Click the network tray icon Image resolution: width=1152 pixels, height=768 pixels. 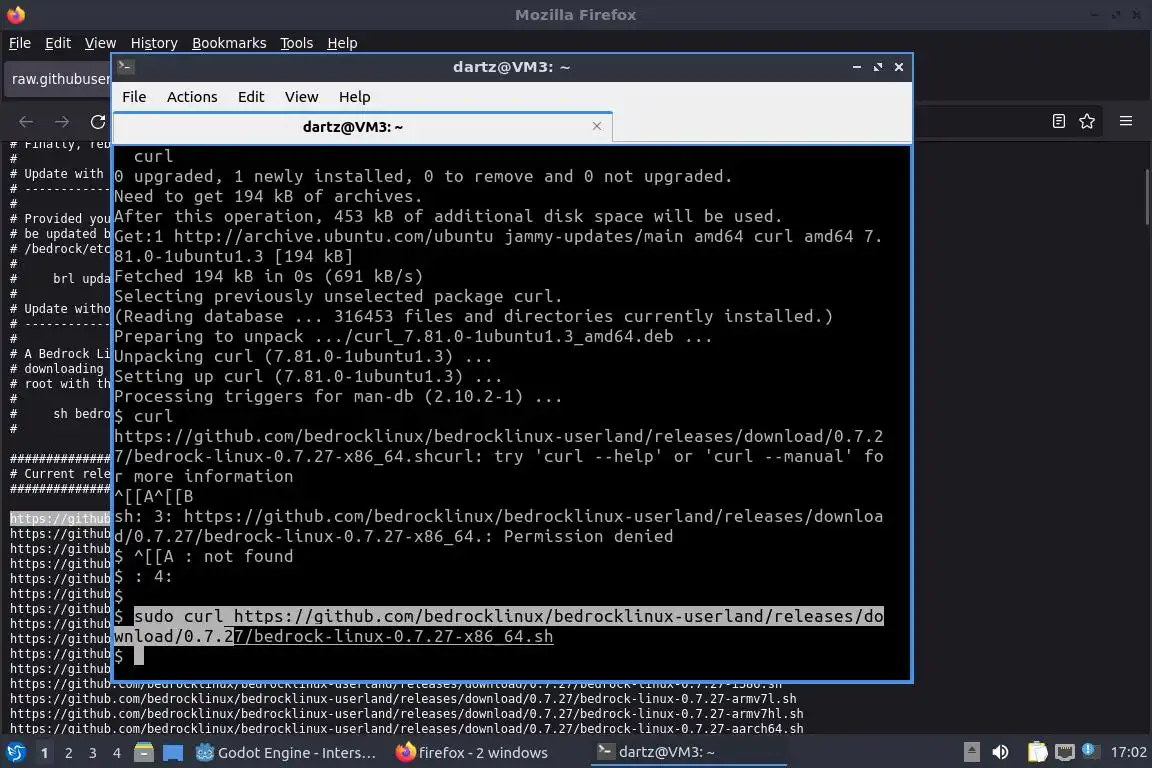[1065, 753]
